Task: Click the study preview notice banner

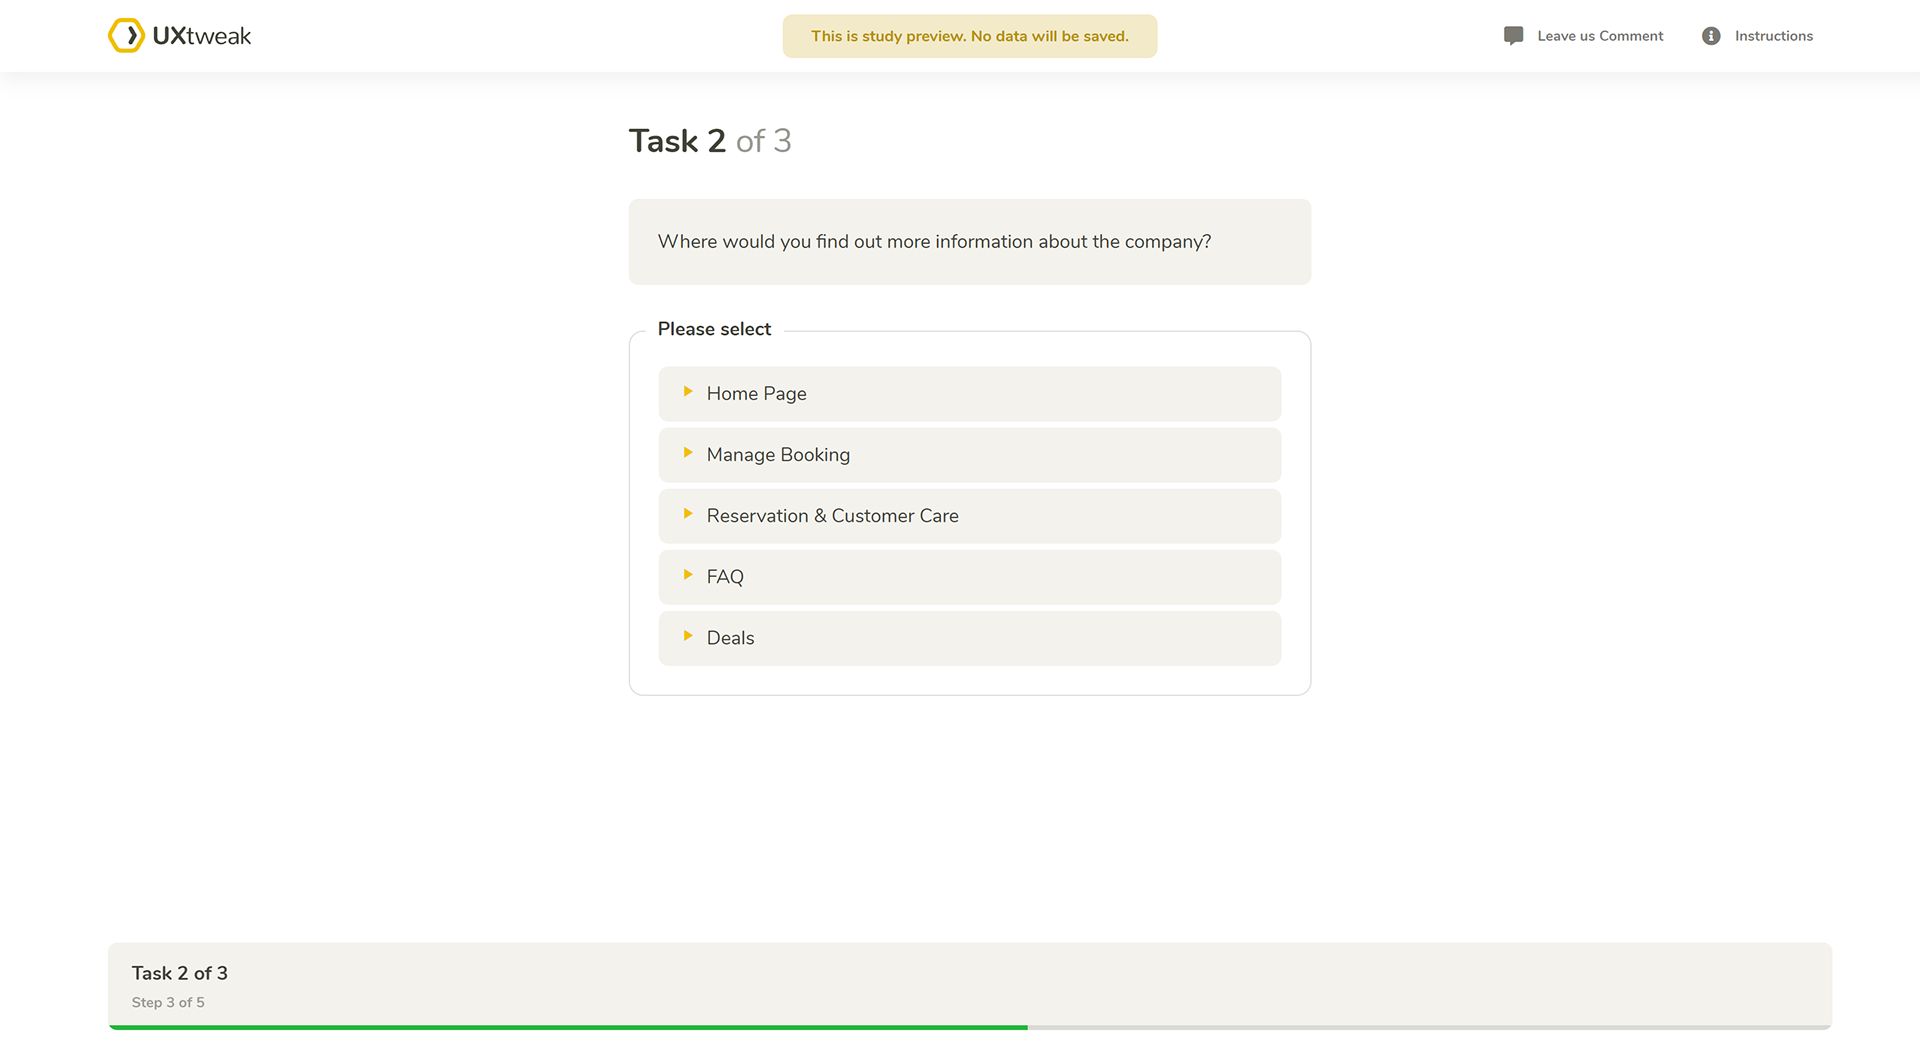Action: click(969, 36)
